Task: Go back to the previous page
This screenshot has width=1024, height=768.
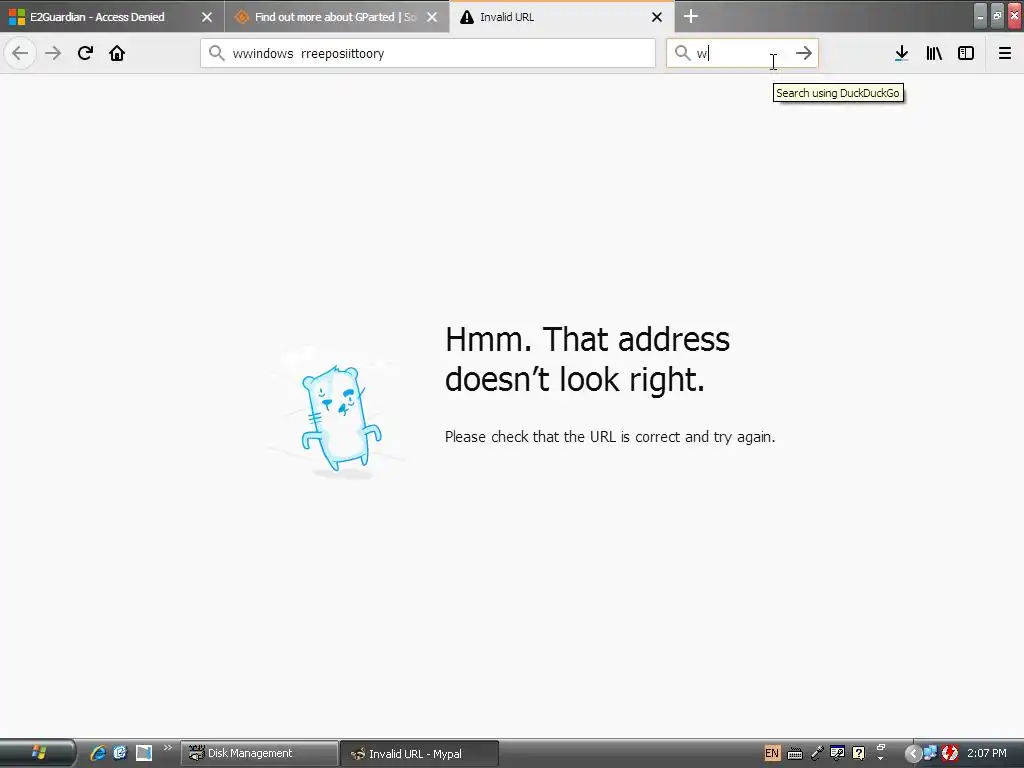Action: click(x=20, y=53)
